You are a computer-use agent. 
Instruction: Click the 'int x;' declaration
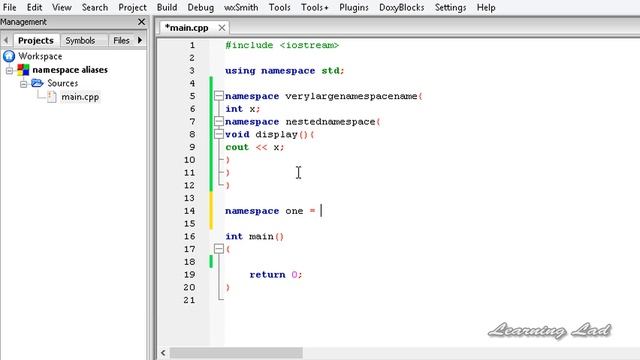point(242,109)
